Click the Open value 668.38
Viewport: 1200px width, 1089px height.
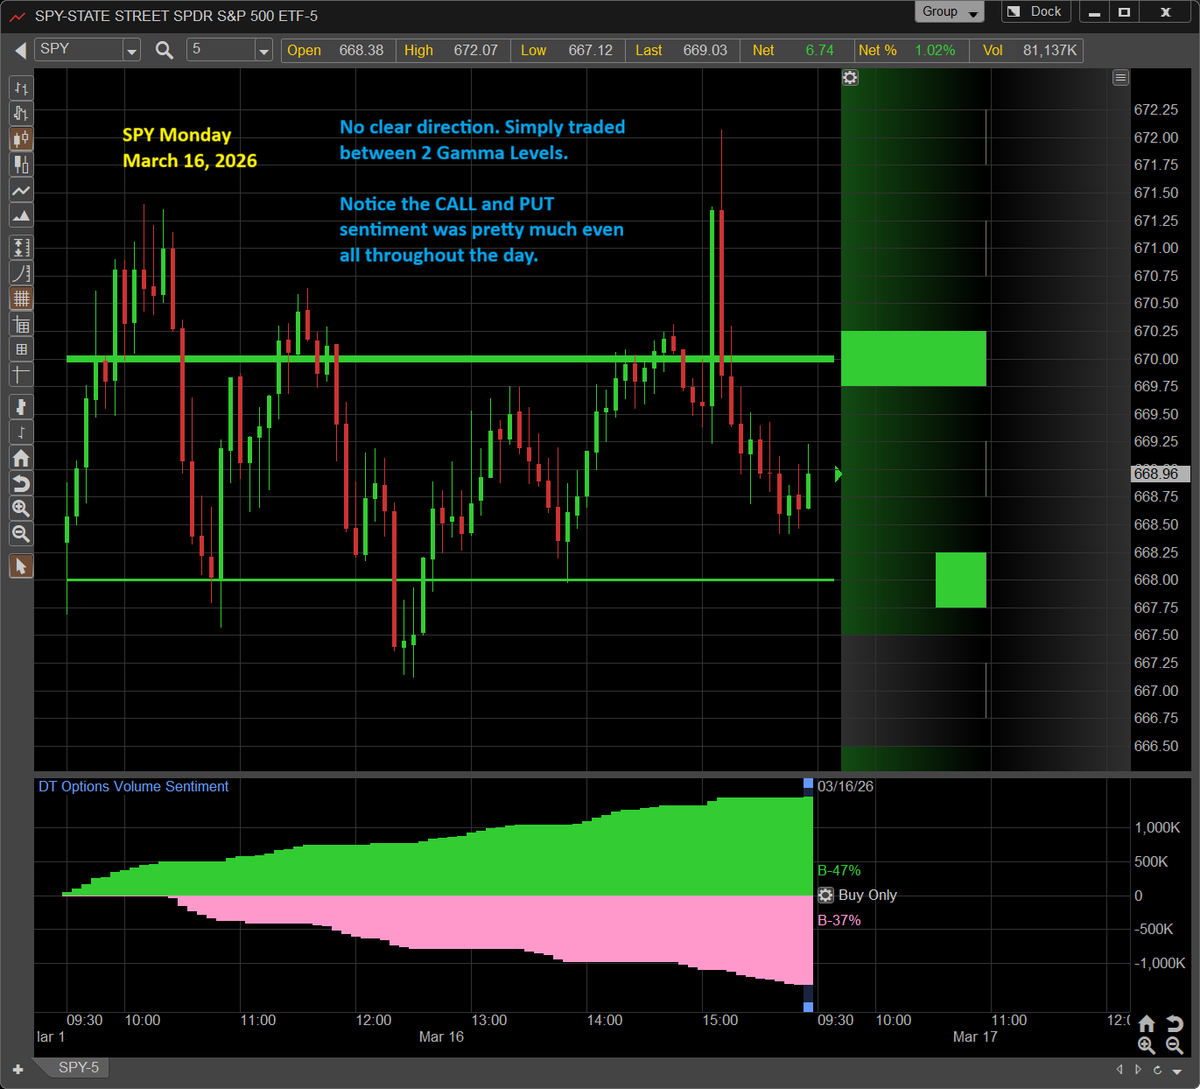click(361, 50)
